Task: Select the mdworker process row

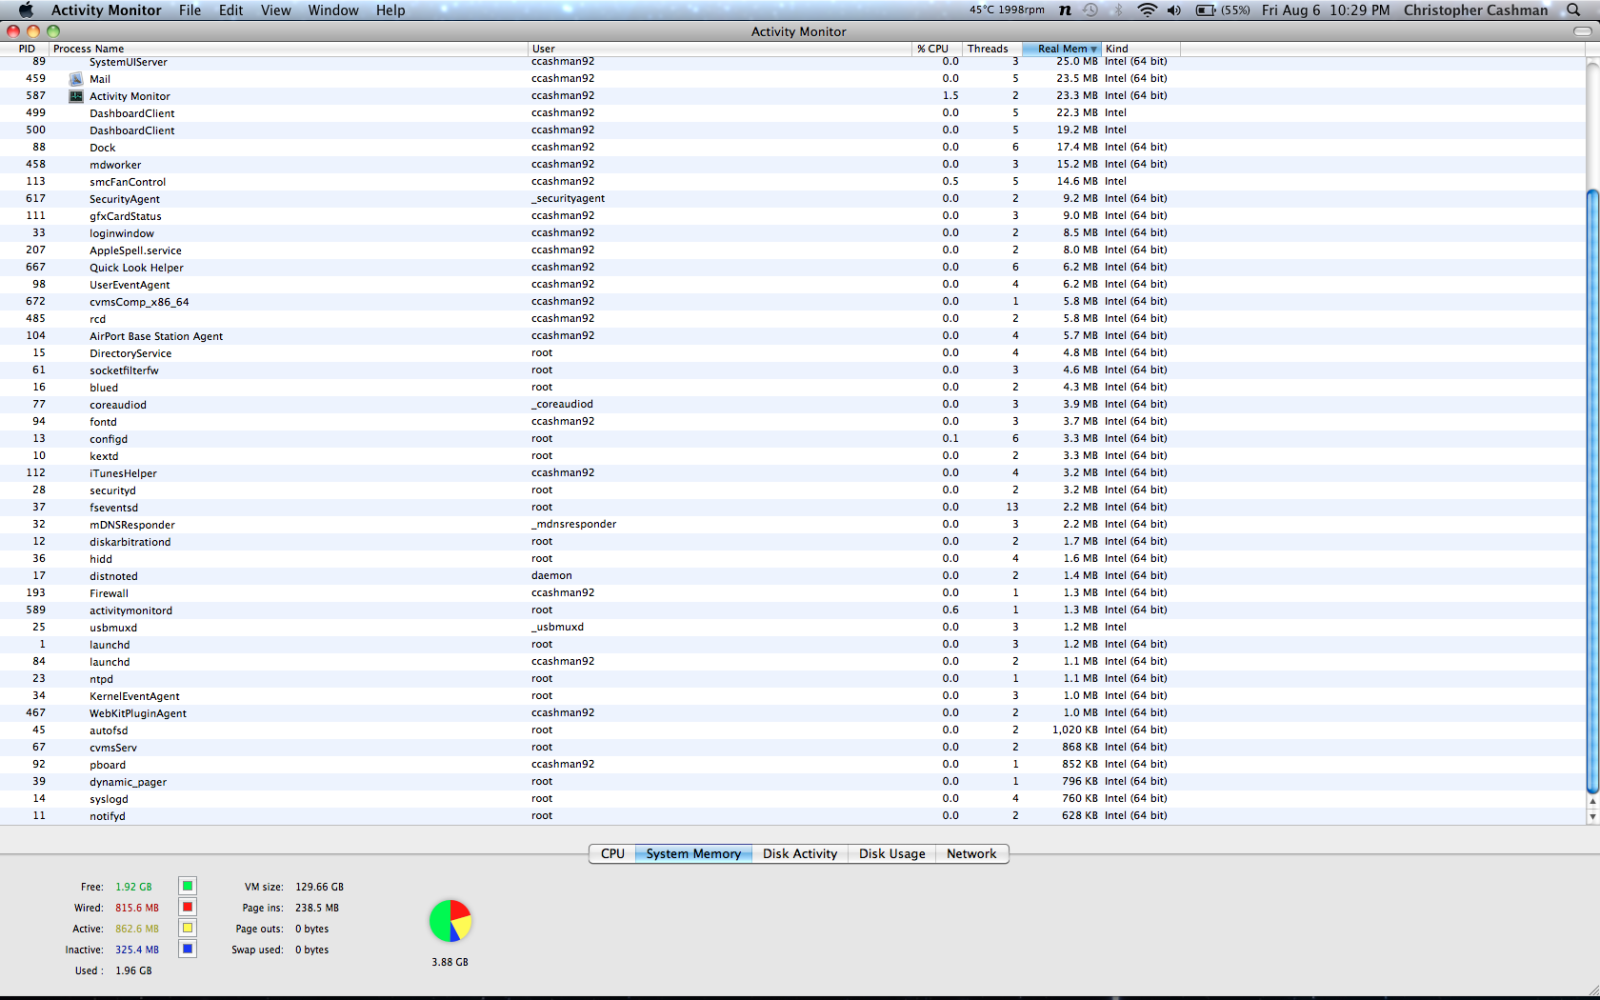Action: click(x=793, y=164)
